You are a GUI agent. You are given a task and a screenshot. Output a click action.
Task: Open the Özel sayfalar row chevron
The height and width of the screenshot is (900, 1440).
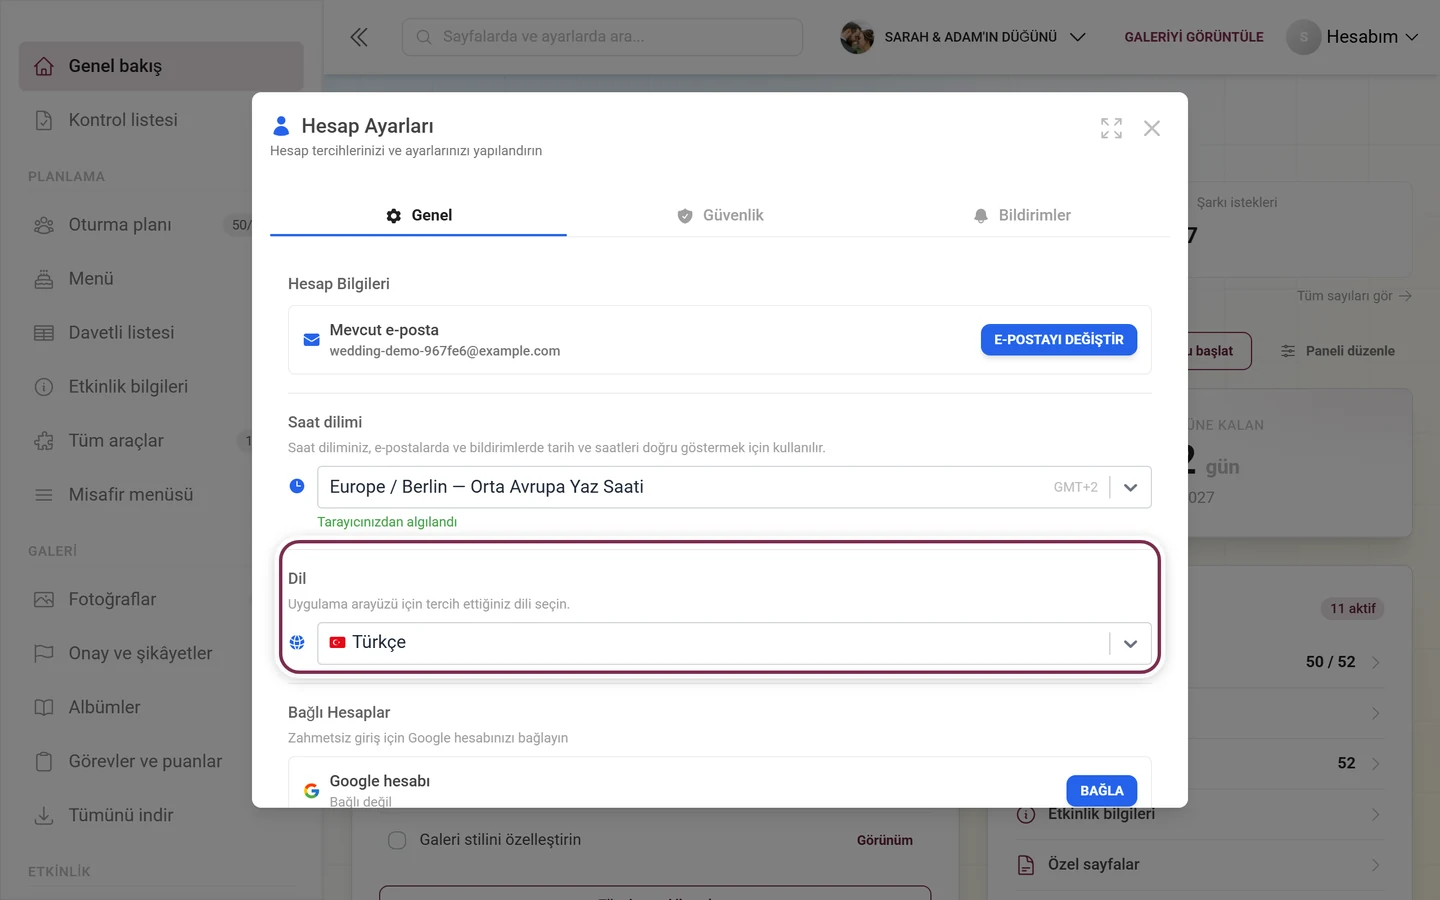pyautogui.click(x=1376, y=865)
